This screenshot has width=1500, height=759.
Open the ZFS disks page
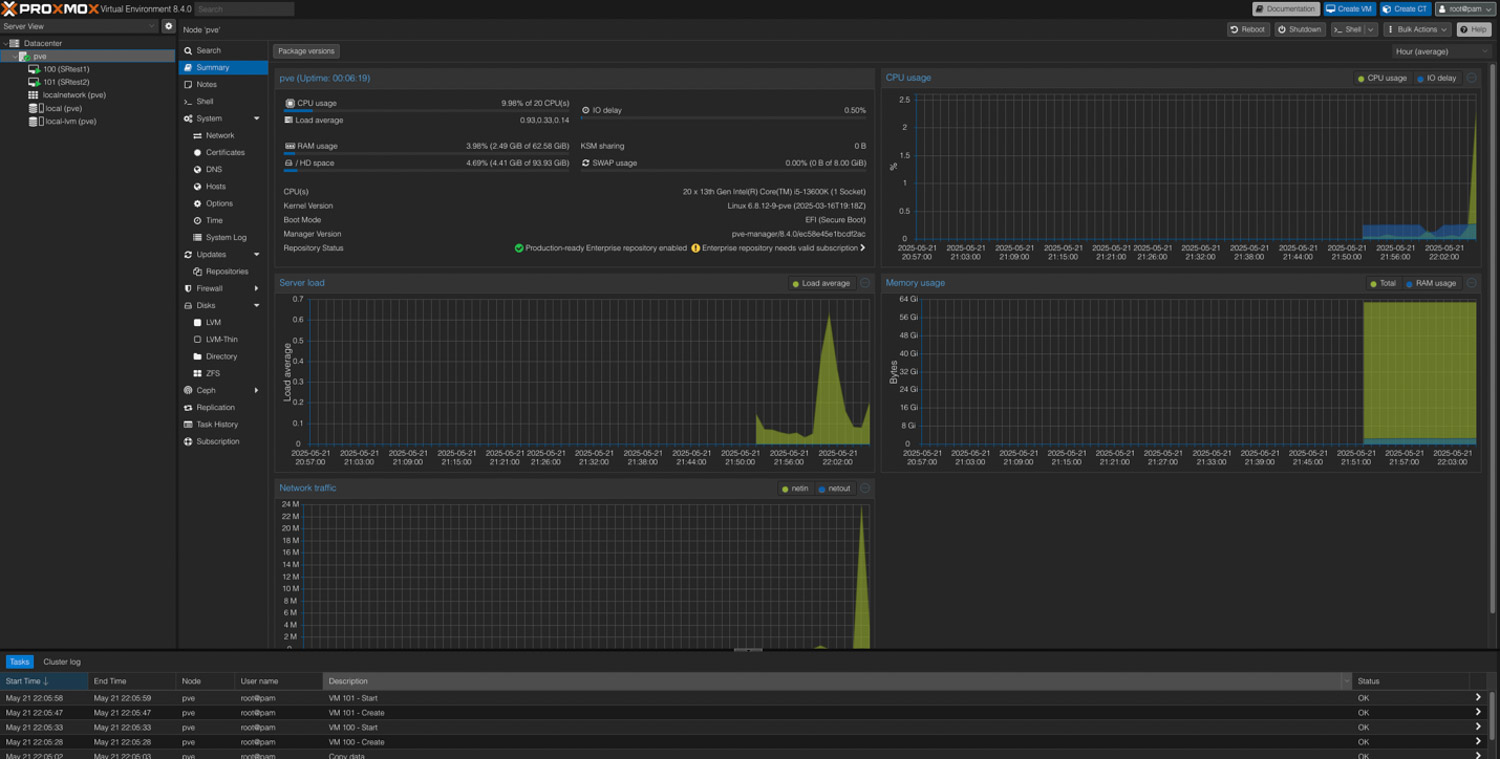213,373
